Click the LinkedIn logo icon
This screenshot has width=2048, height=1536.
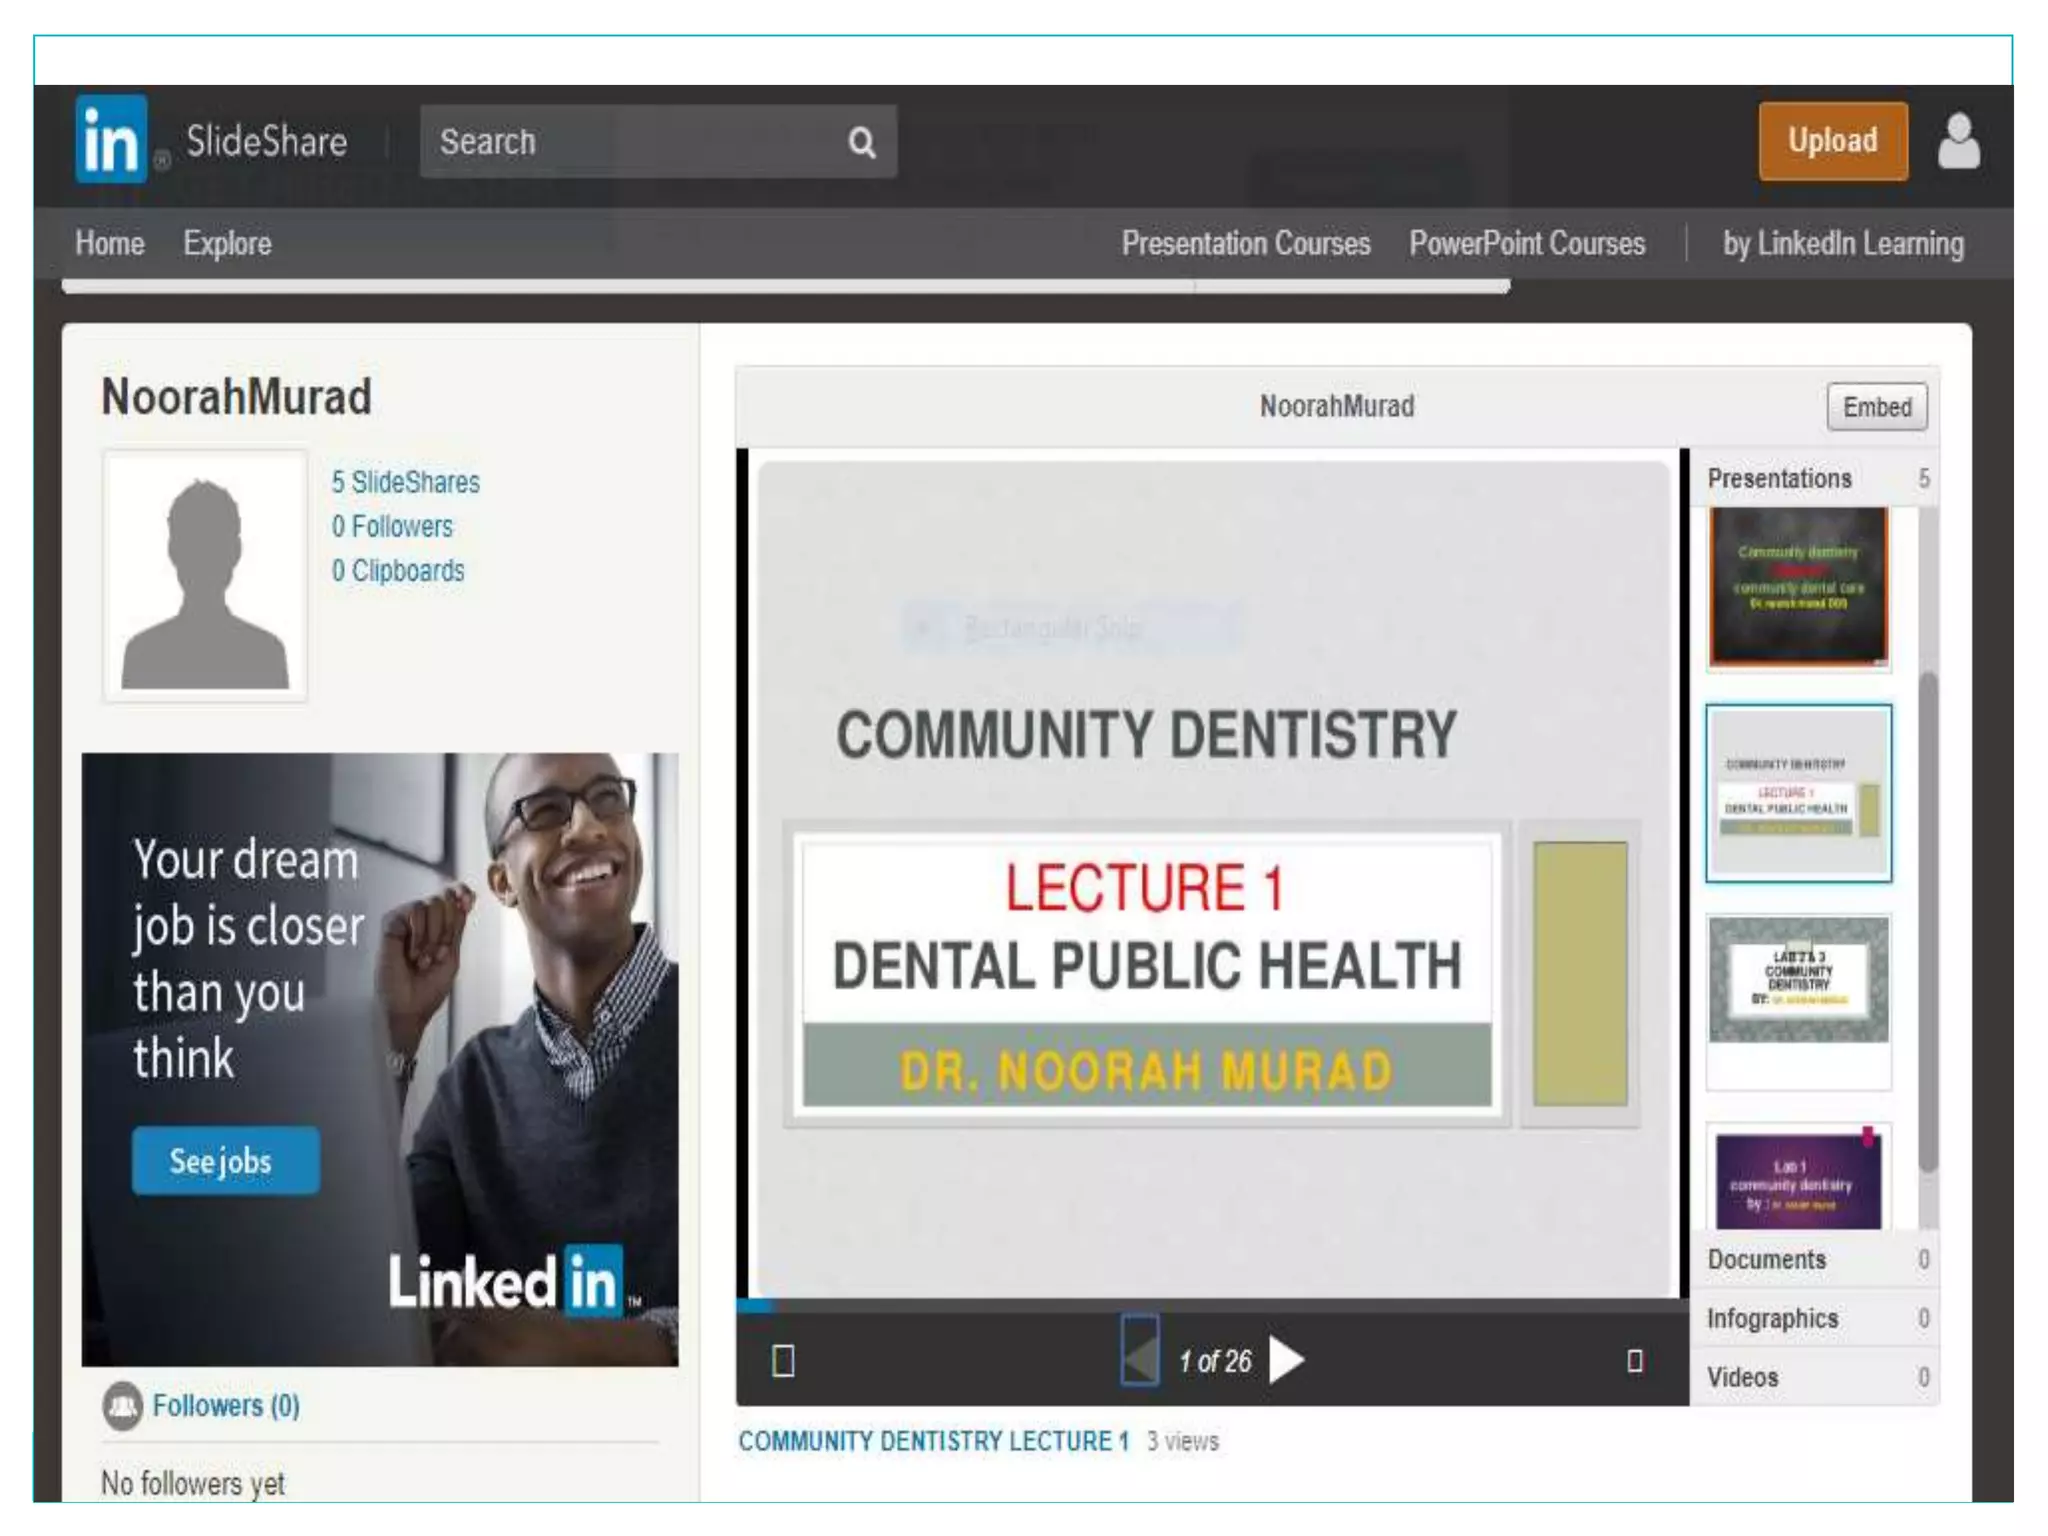(111, 141)
